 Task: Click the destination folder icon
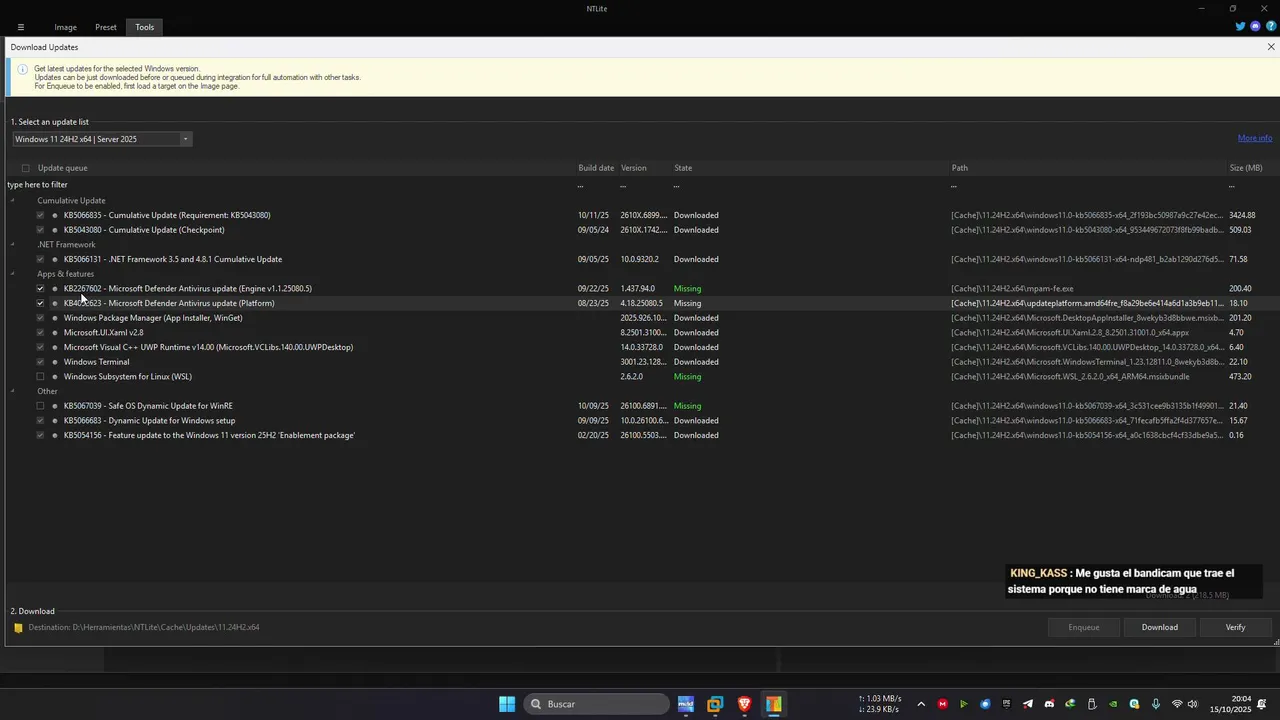pos(18,628)
